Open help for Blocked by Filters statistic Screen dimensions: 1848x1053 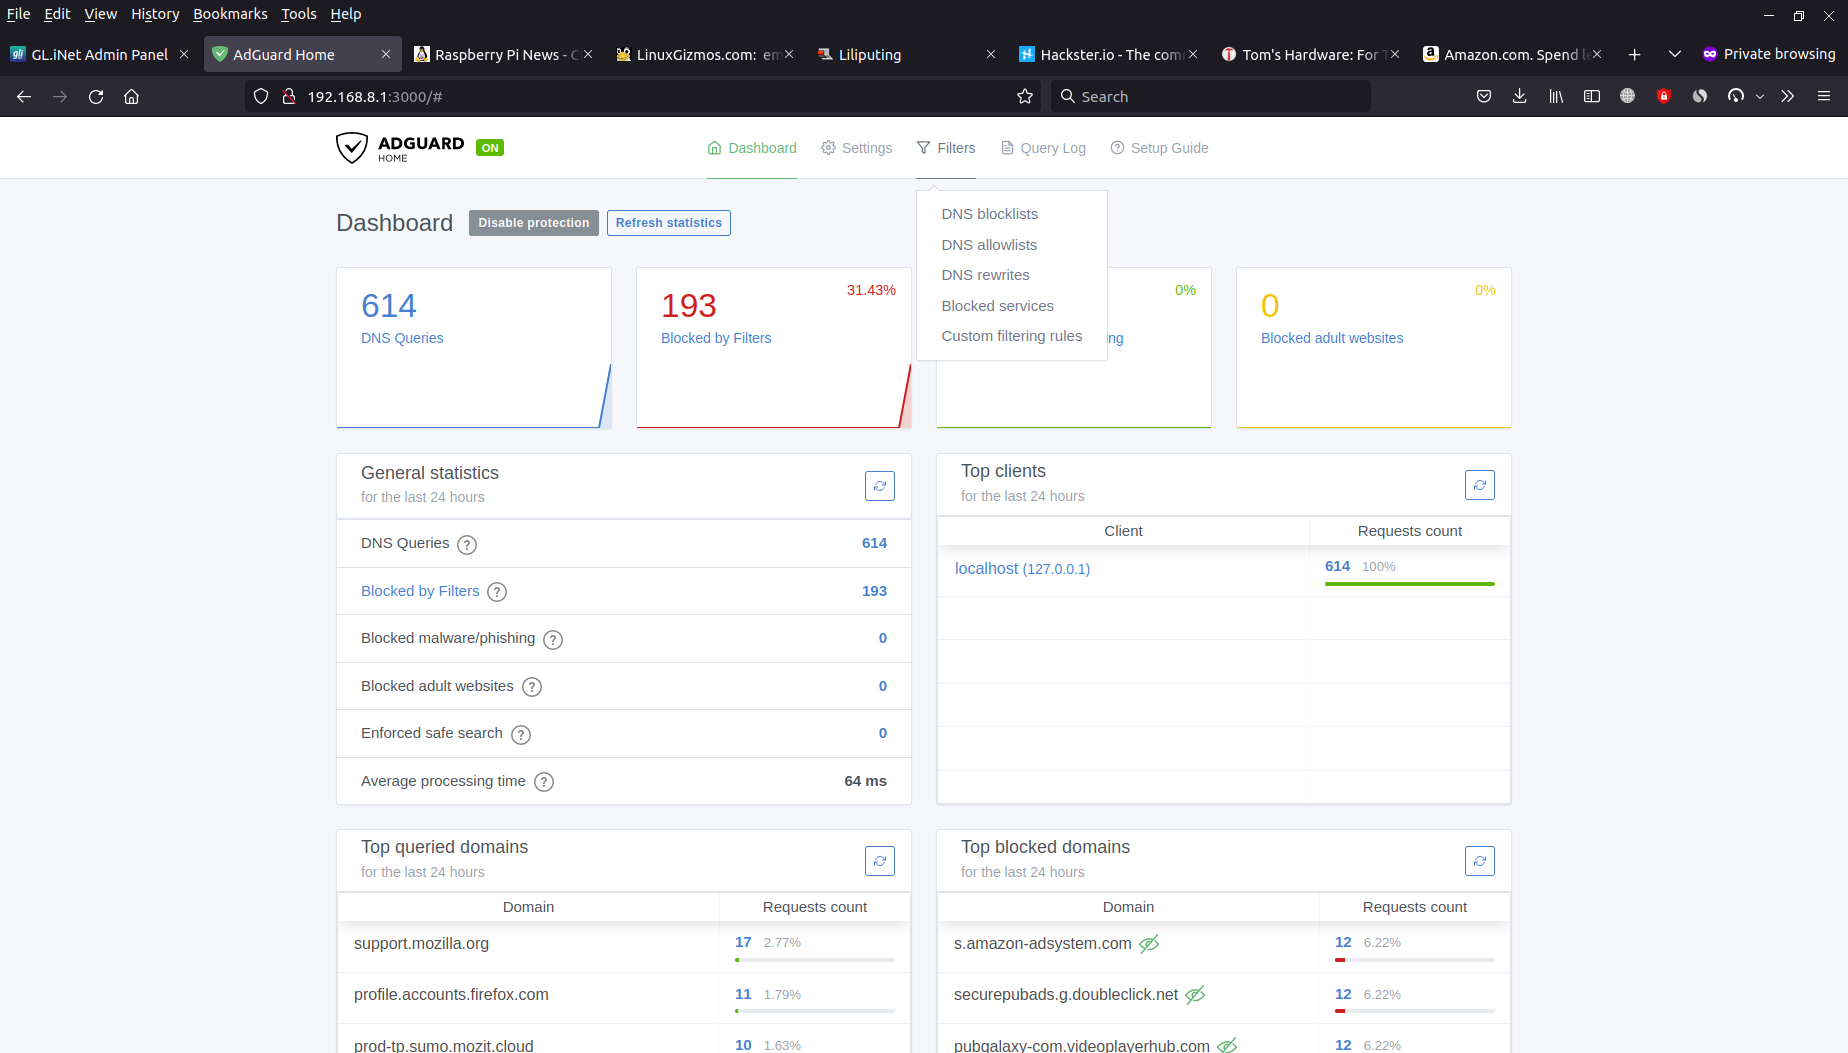(x=497, y=592)
